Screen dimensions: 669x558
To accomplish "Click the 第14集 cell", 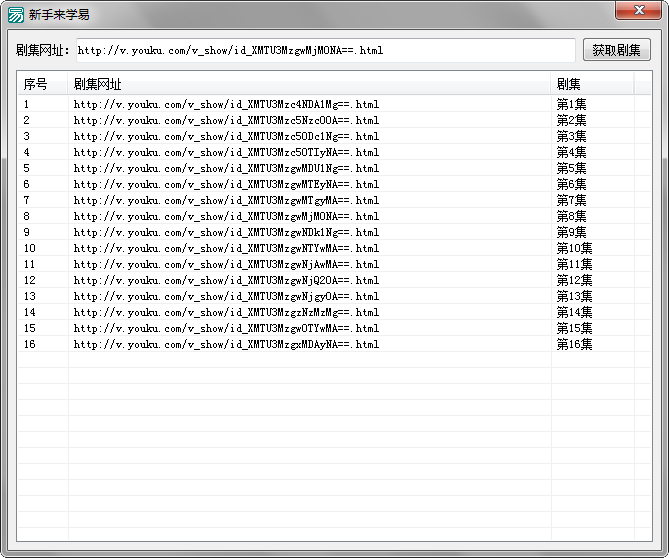I will tap(574, 312).
